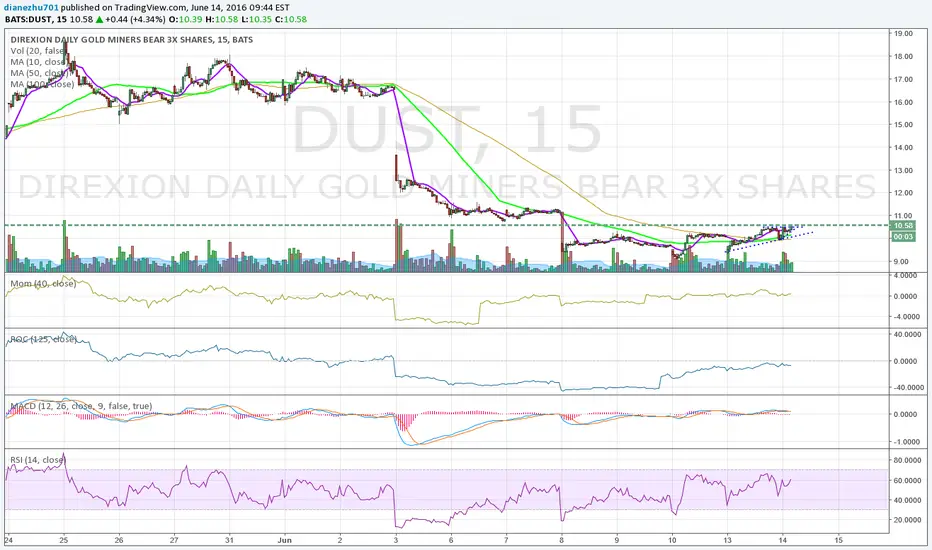Screen dimensions: 932x550
Task: Click the 14.00 price axis label
Action: (903, 147)
